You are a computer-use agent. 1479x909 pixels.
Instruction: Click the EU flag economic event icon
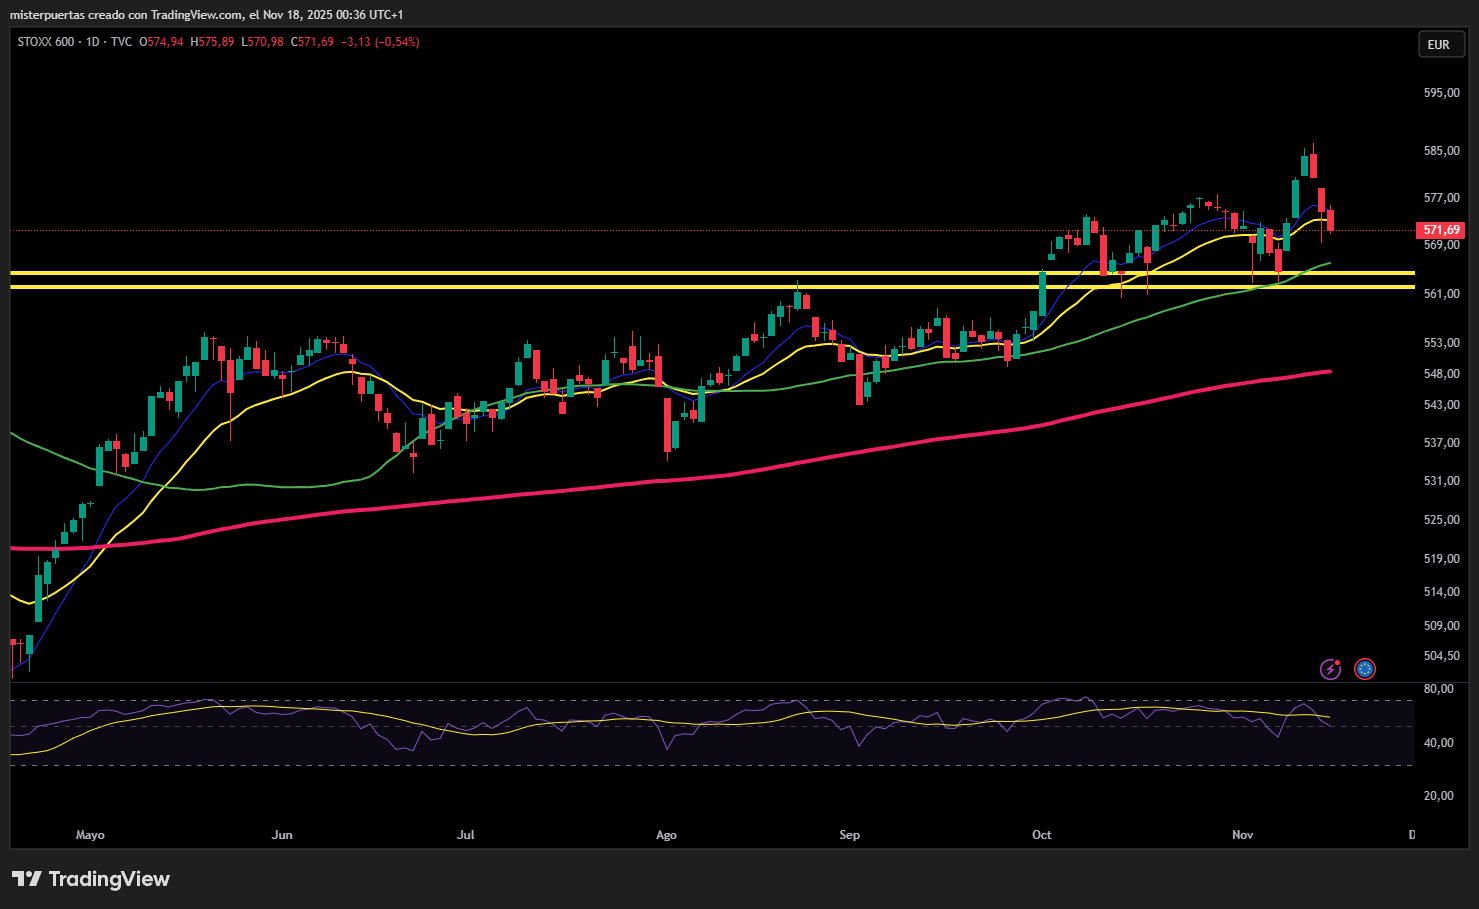tap(1365, 669)
